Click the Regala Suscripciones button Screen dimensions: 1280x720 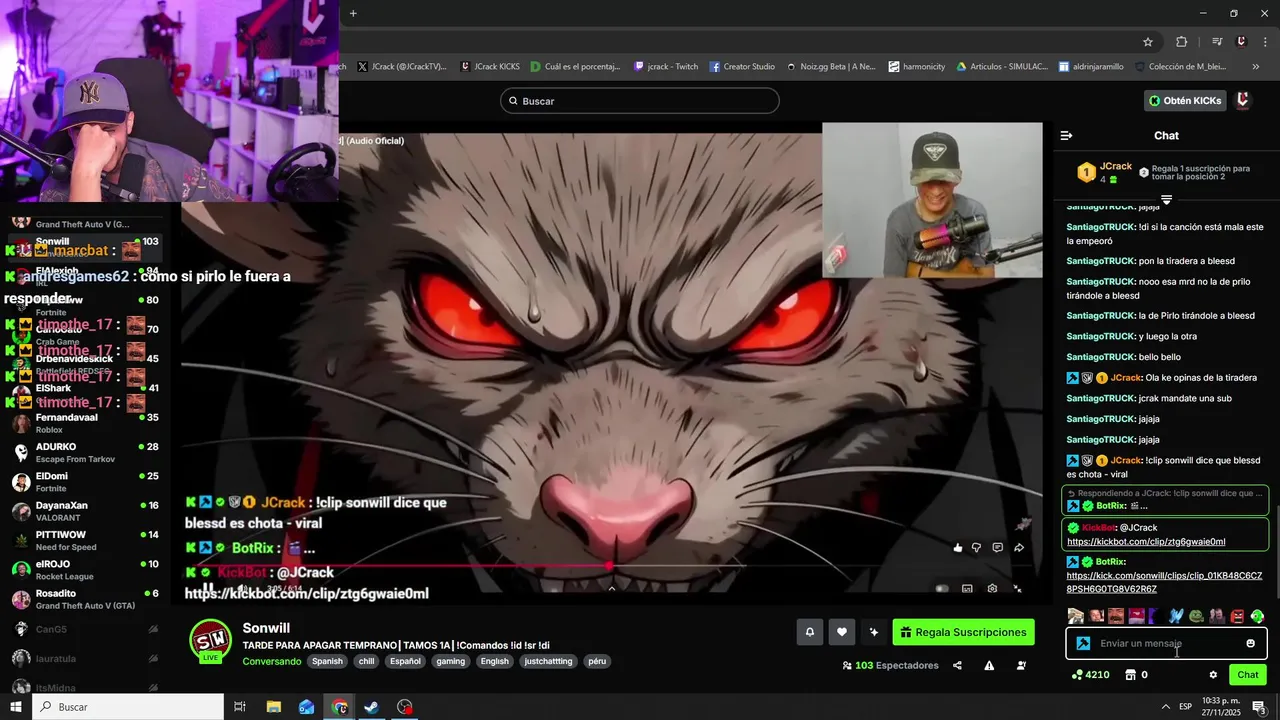(x=963, y=632)
